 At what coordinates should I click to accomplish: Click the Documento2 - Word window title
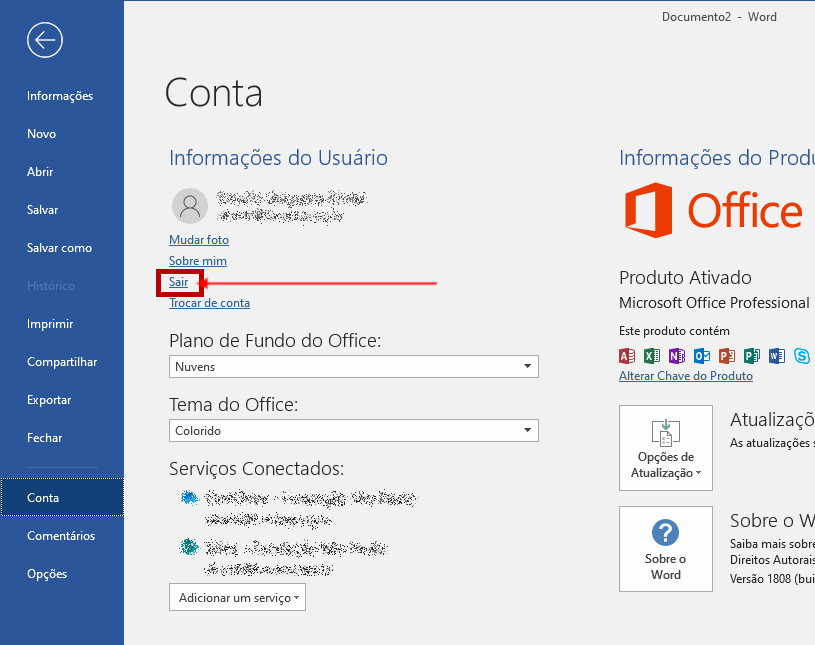tap(719, 17)
